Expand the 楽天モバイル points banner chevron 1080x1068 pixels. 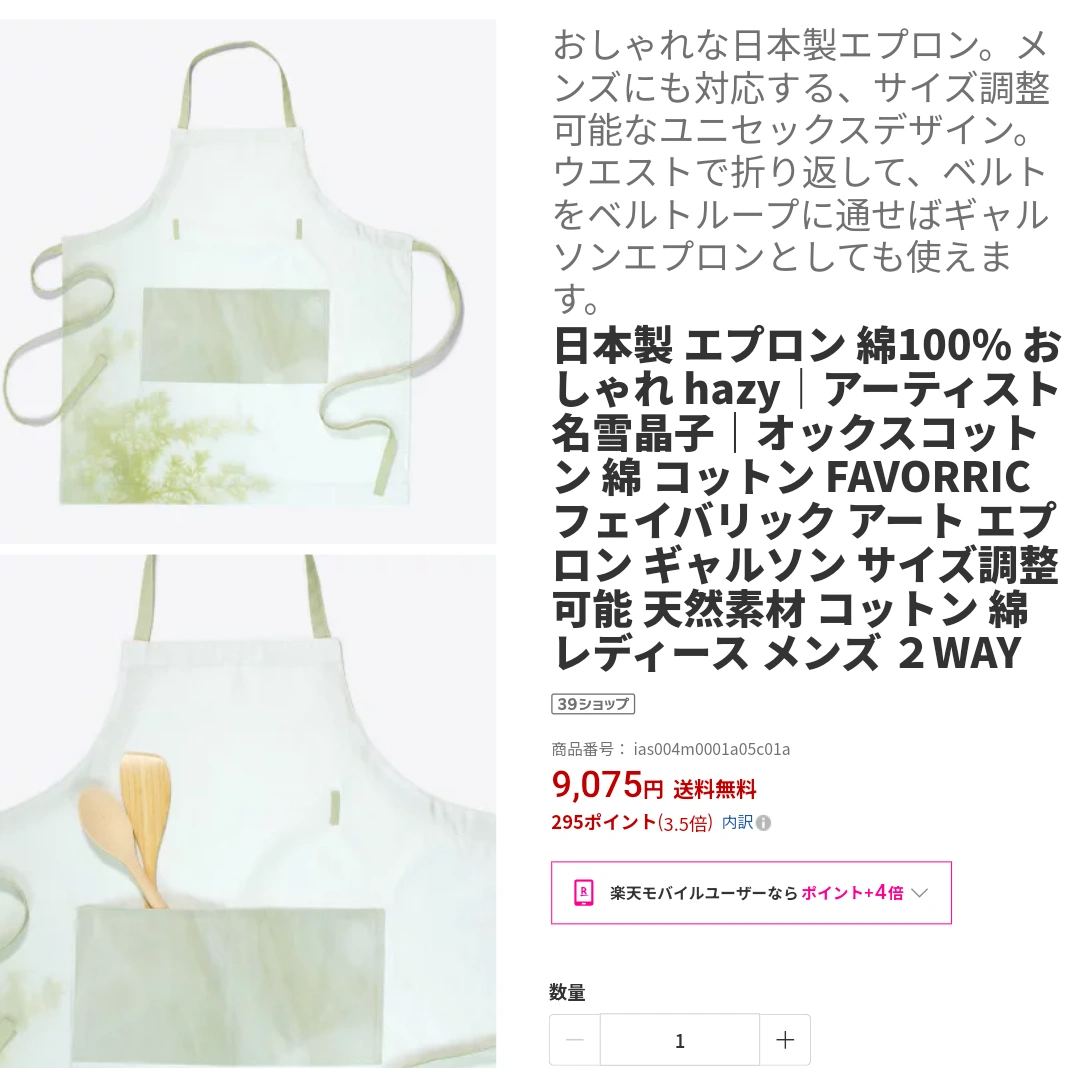coord(920,892)
